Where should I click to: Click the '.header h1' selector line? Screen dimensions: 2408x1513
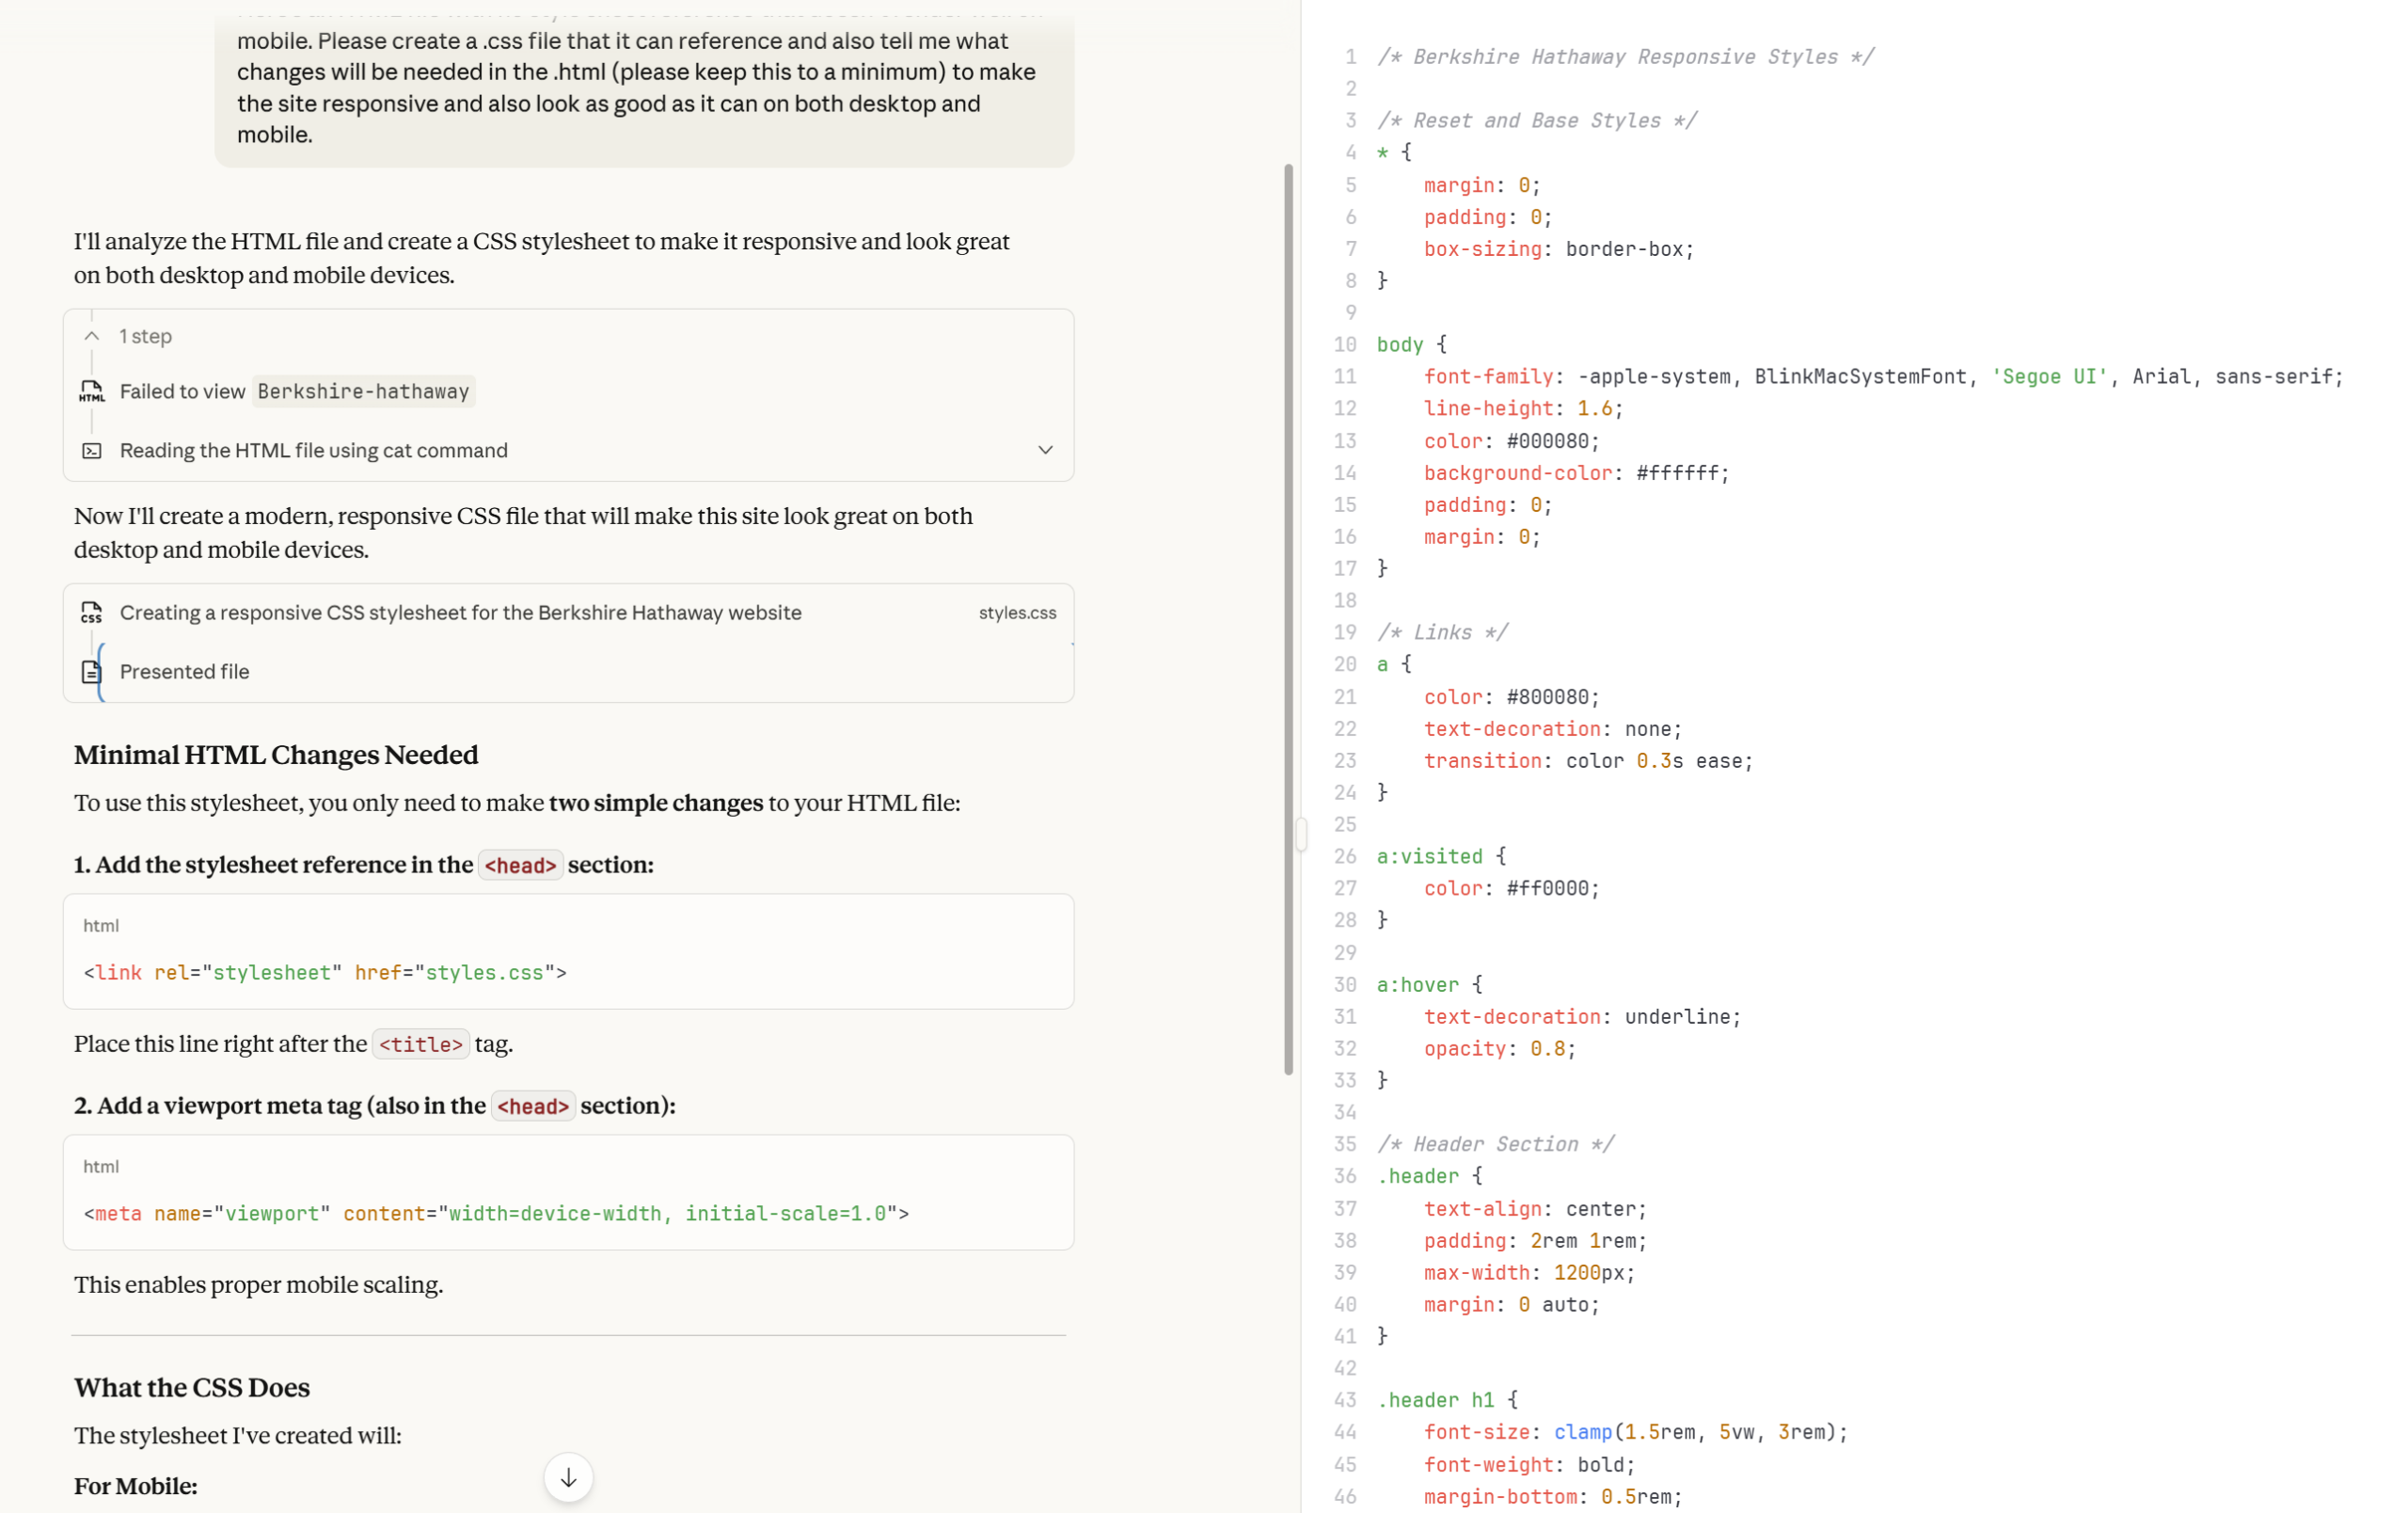1435,1400
